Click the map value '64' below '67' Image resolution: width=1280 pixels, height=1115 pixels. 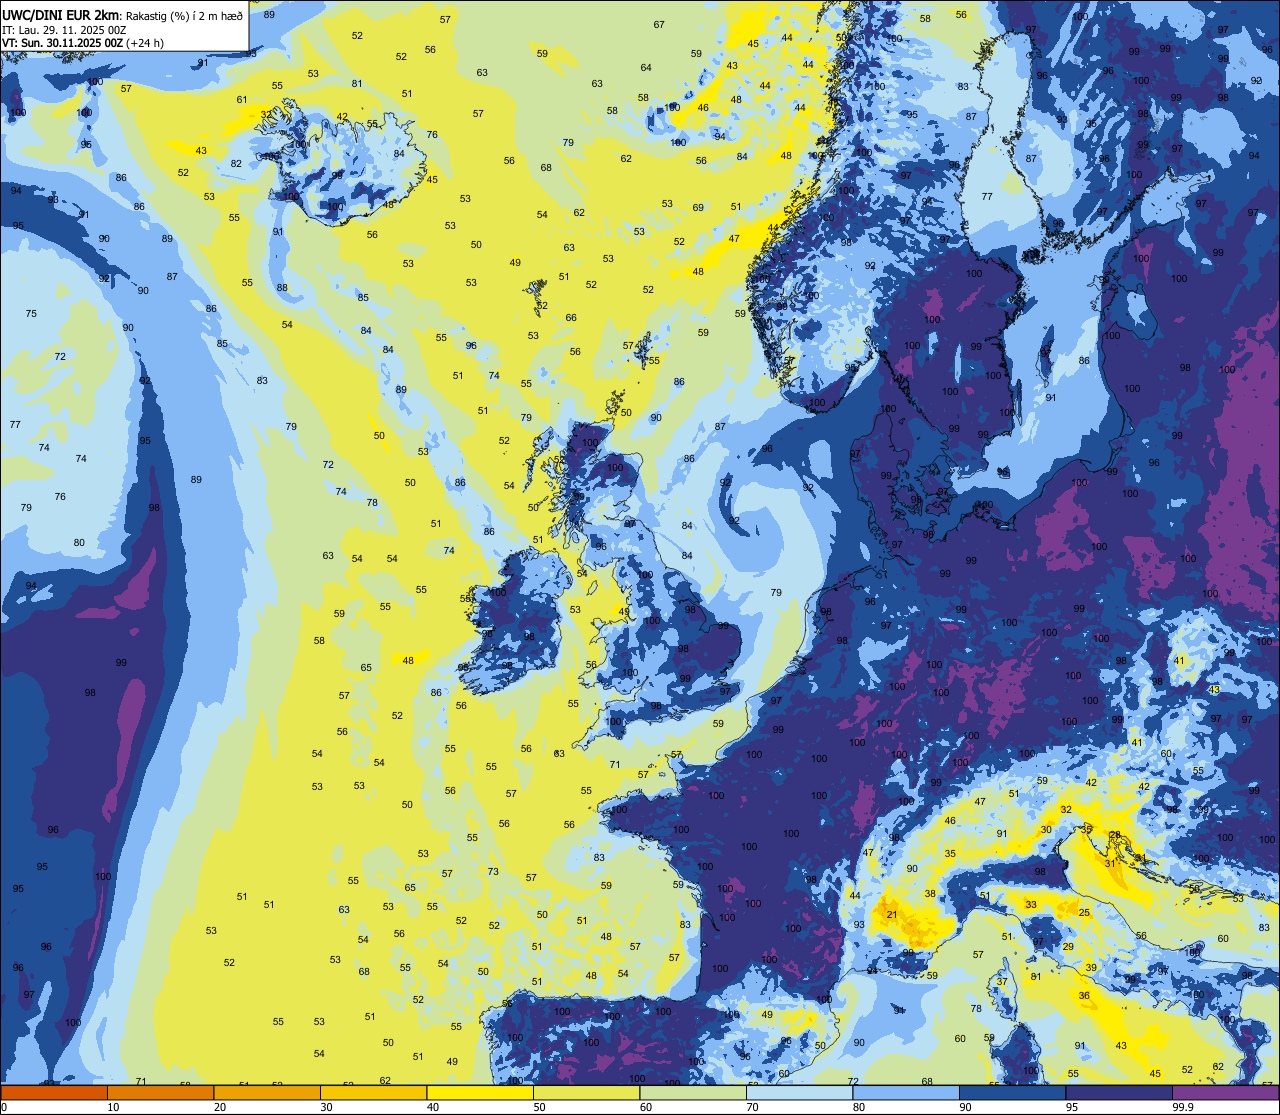point(646,67)
